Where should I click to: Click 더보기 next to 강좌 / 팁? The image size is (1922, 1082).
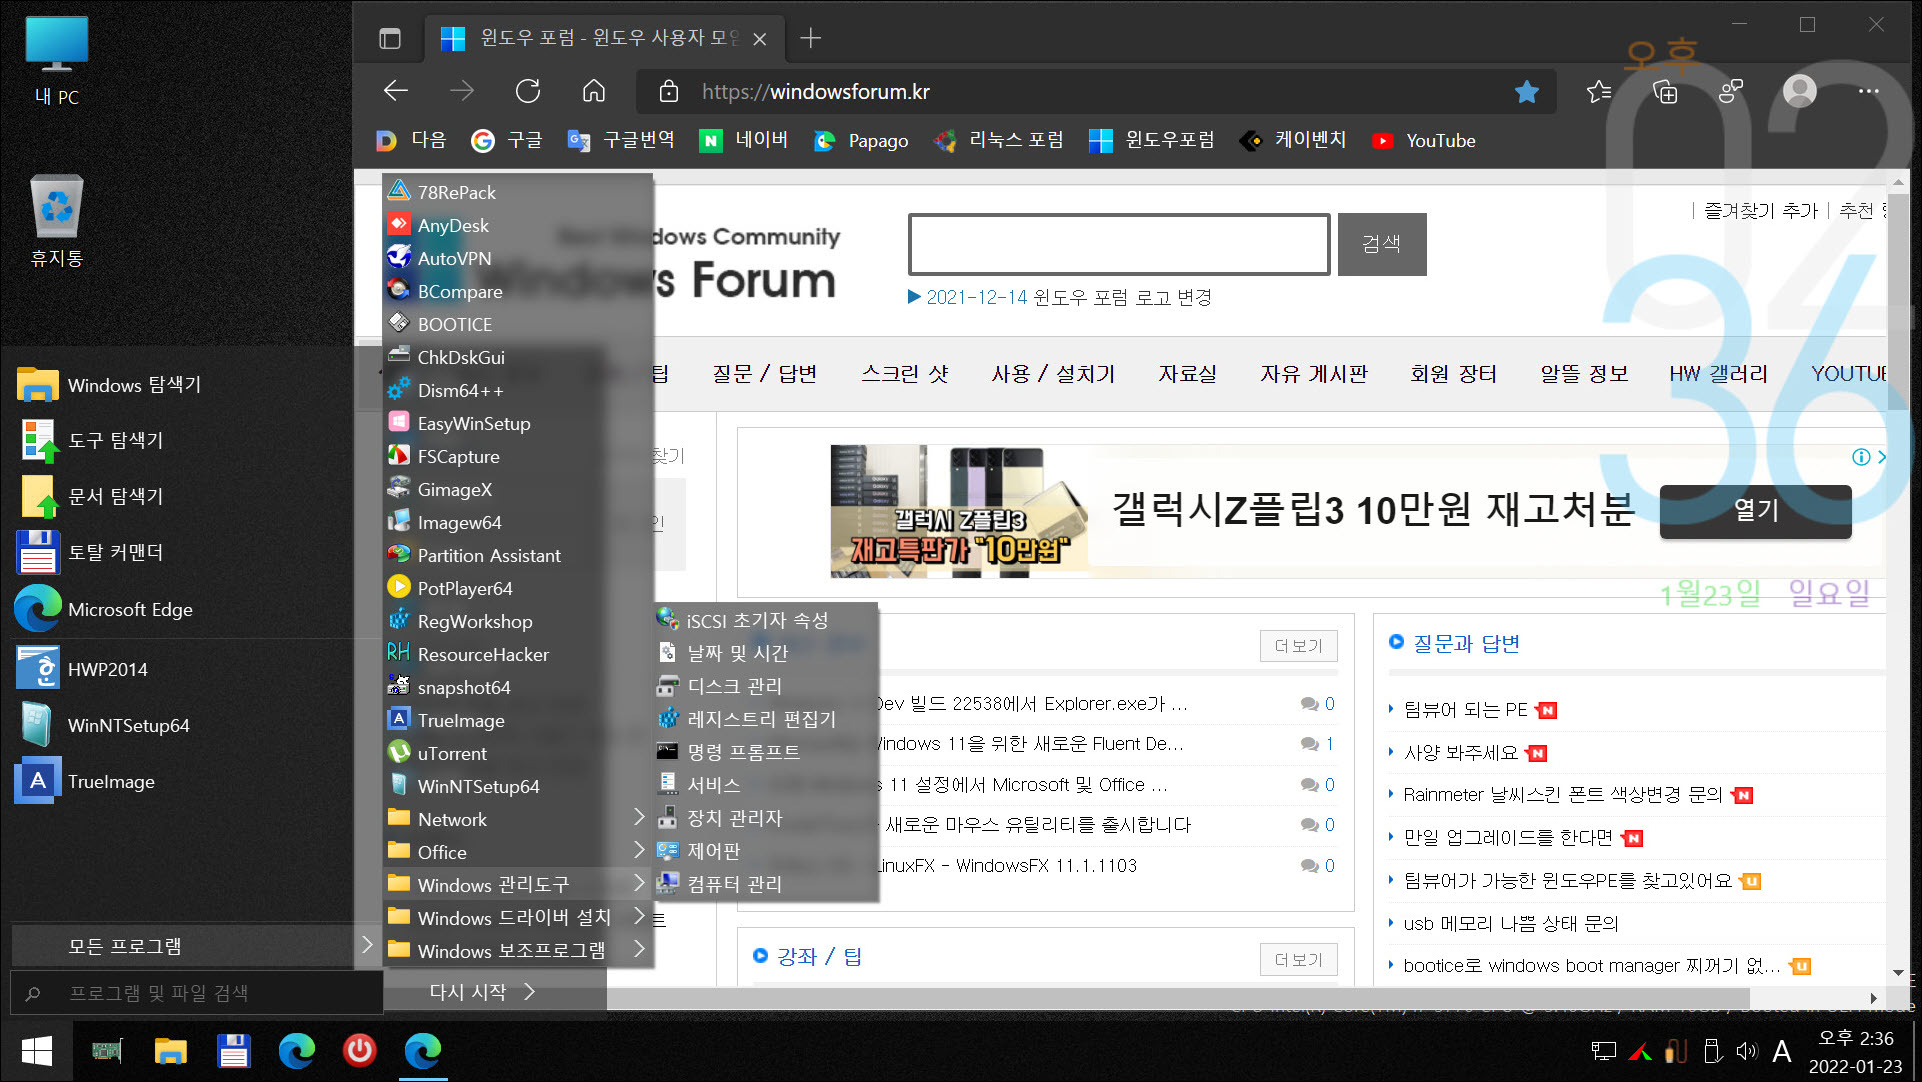coord(1298,960)
